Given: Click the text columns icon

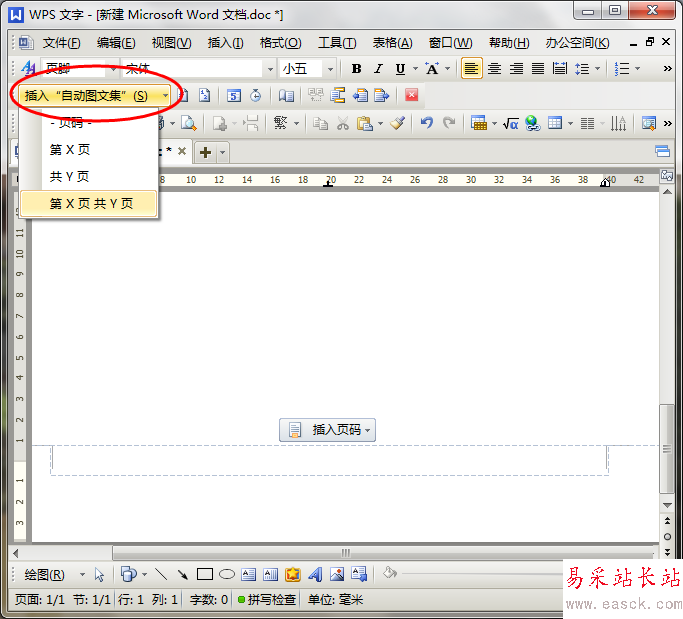Looking at the screenshot, I should 587,124.
